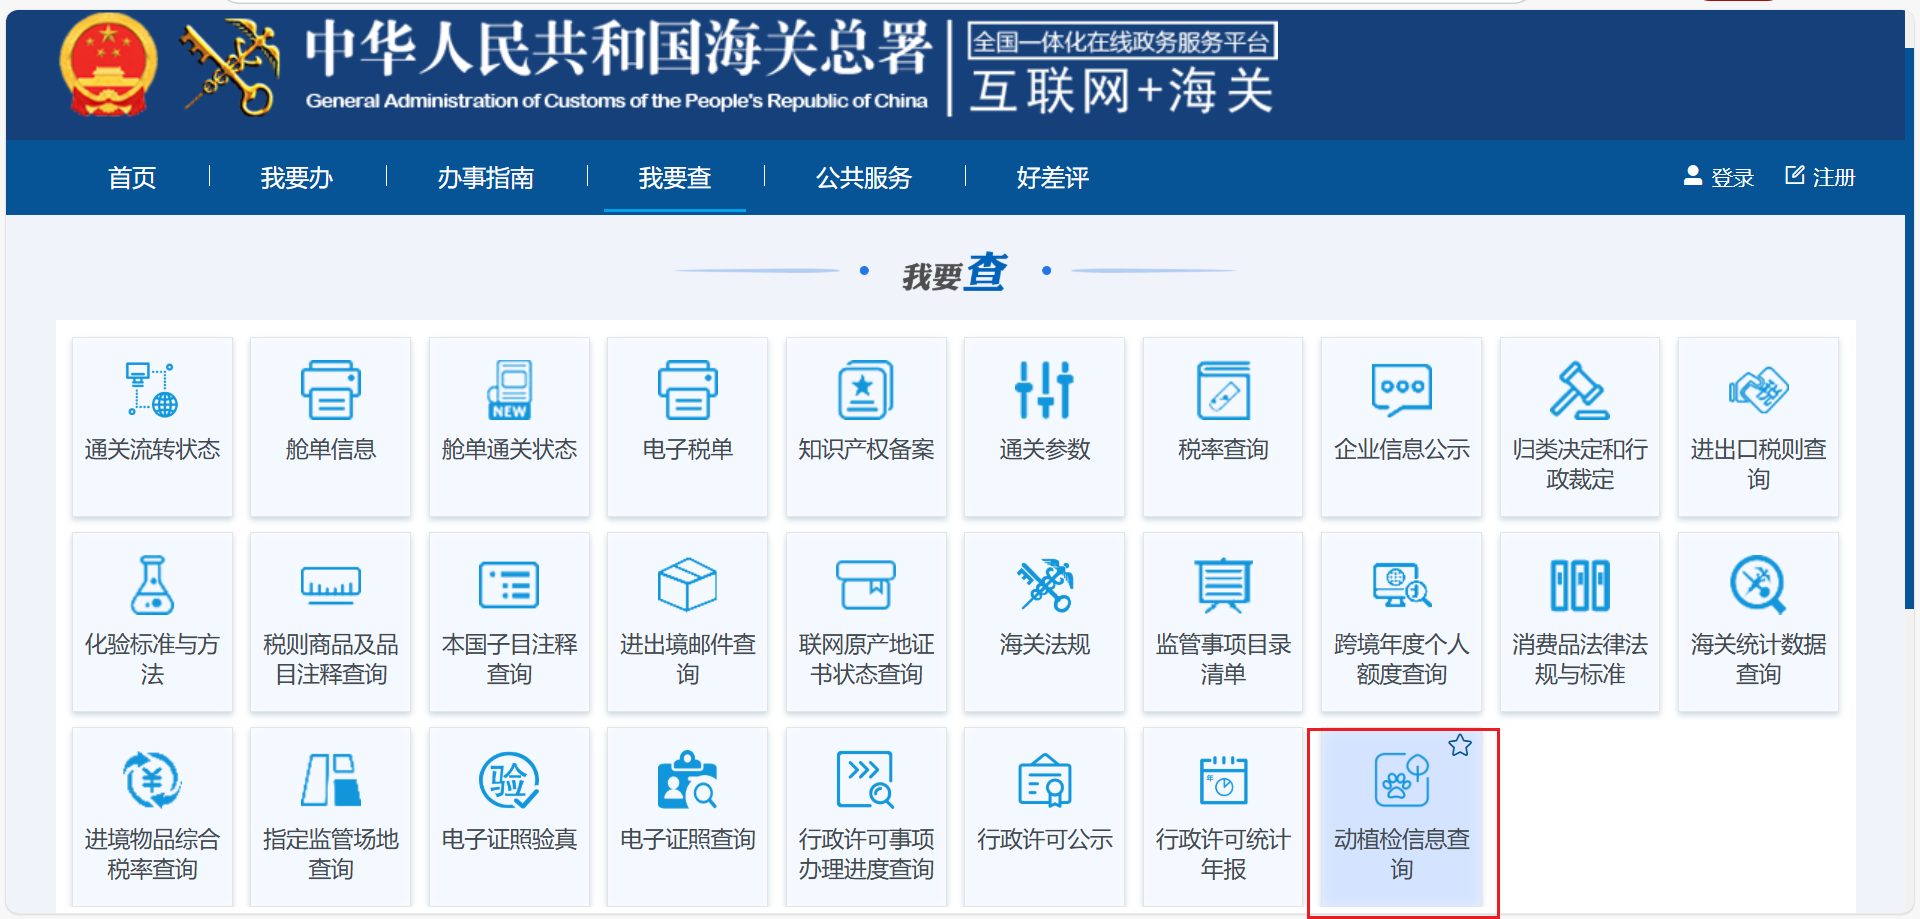
Task: Click the 电子证照验真 icon
Action: 509,780
